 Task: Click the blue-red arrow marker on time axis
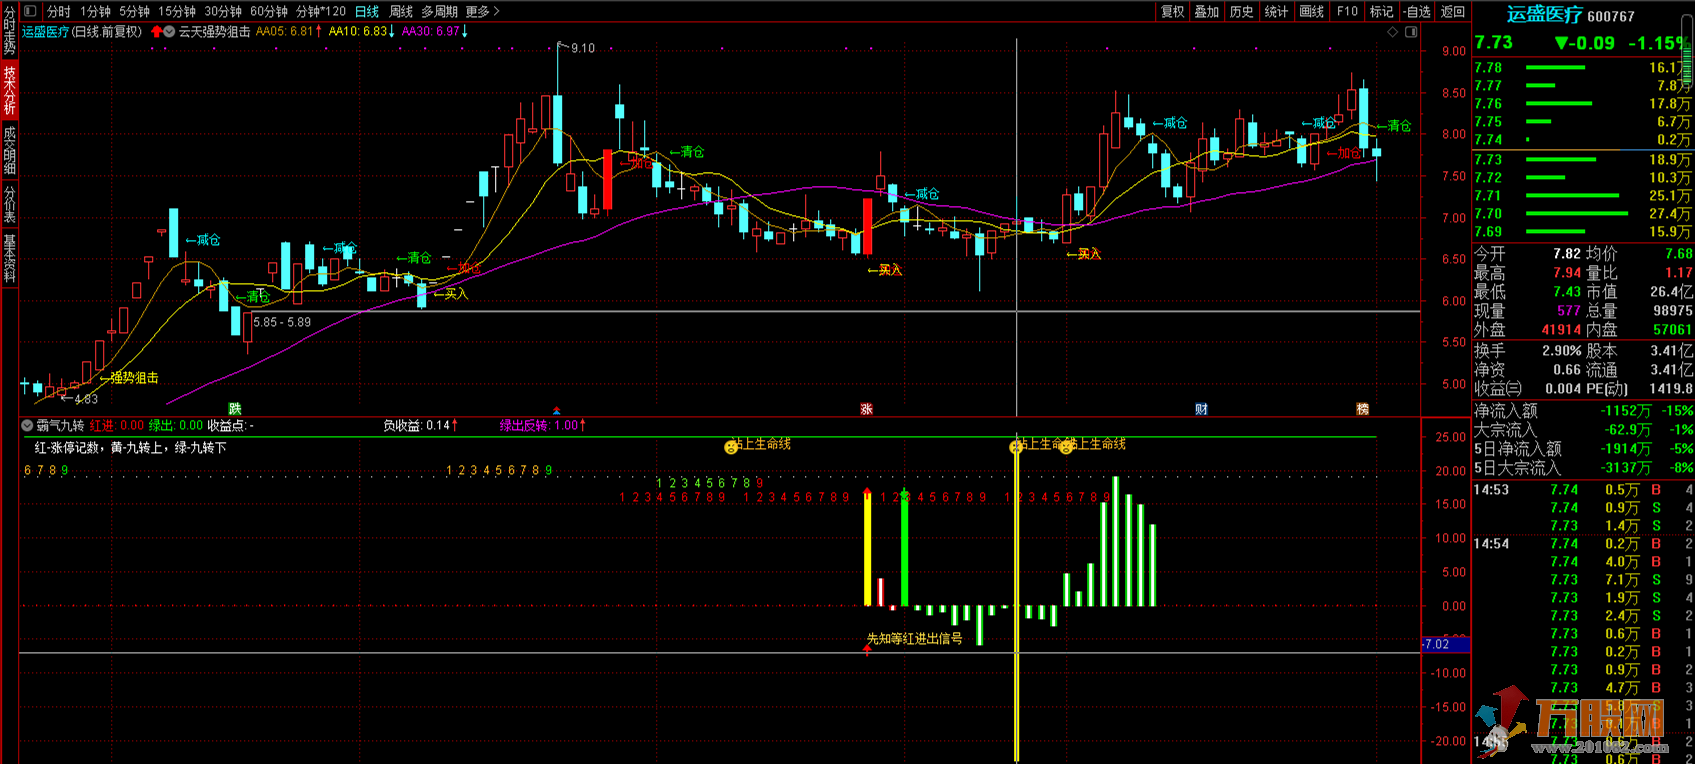557,410
